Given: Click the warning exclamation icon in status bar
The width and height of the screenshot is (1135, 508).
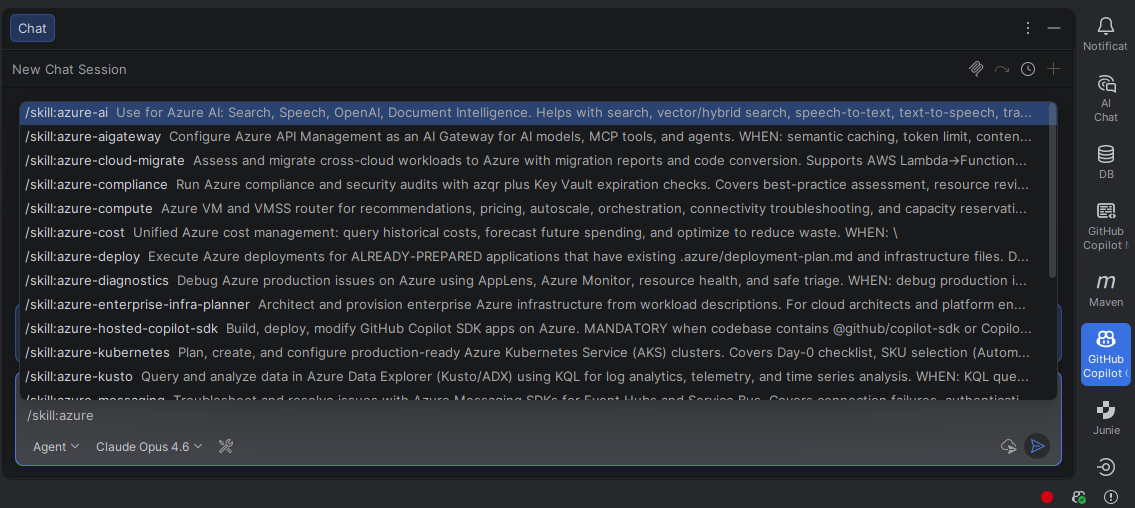Looking at the screenshot, I should click(x=1110, y=496).
